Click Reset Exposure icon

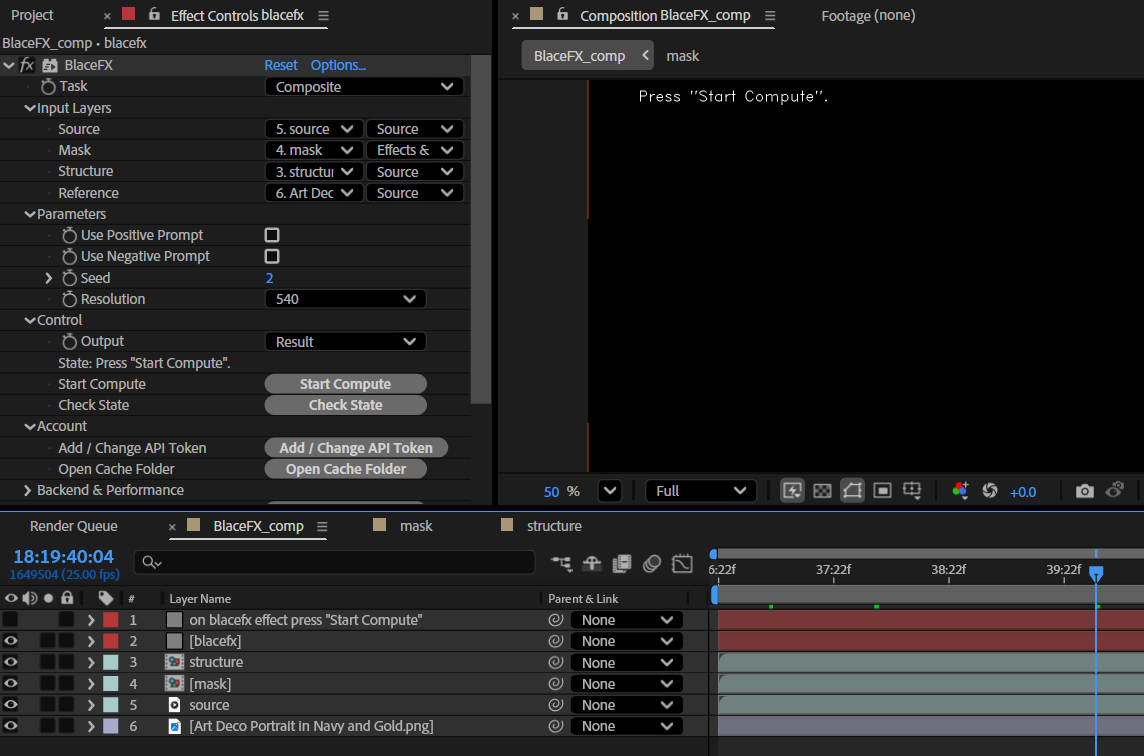(989, 491)
